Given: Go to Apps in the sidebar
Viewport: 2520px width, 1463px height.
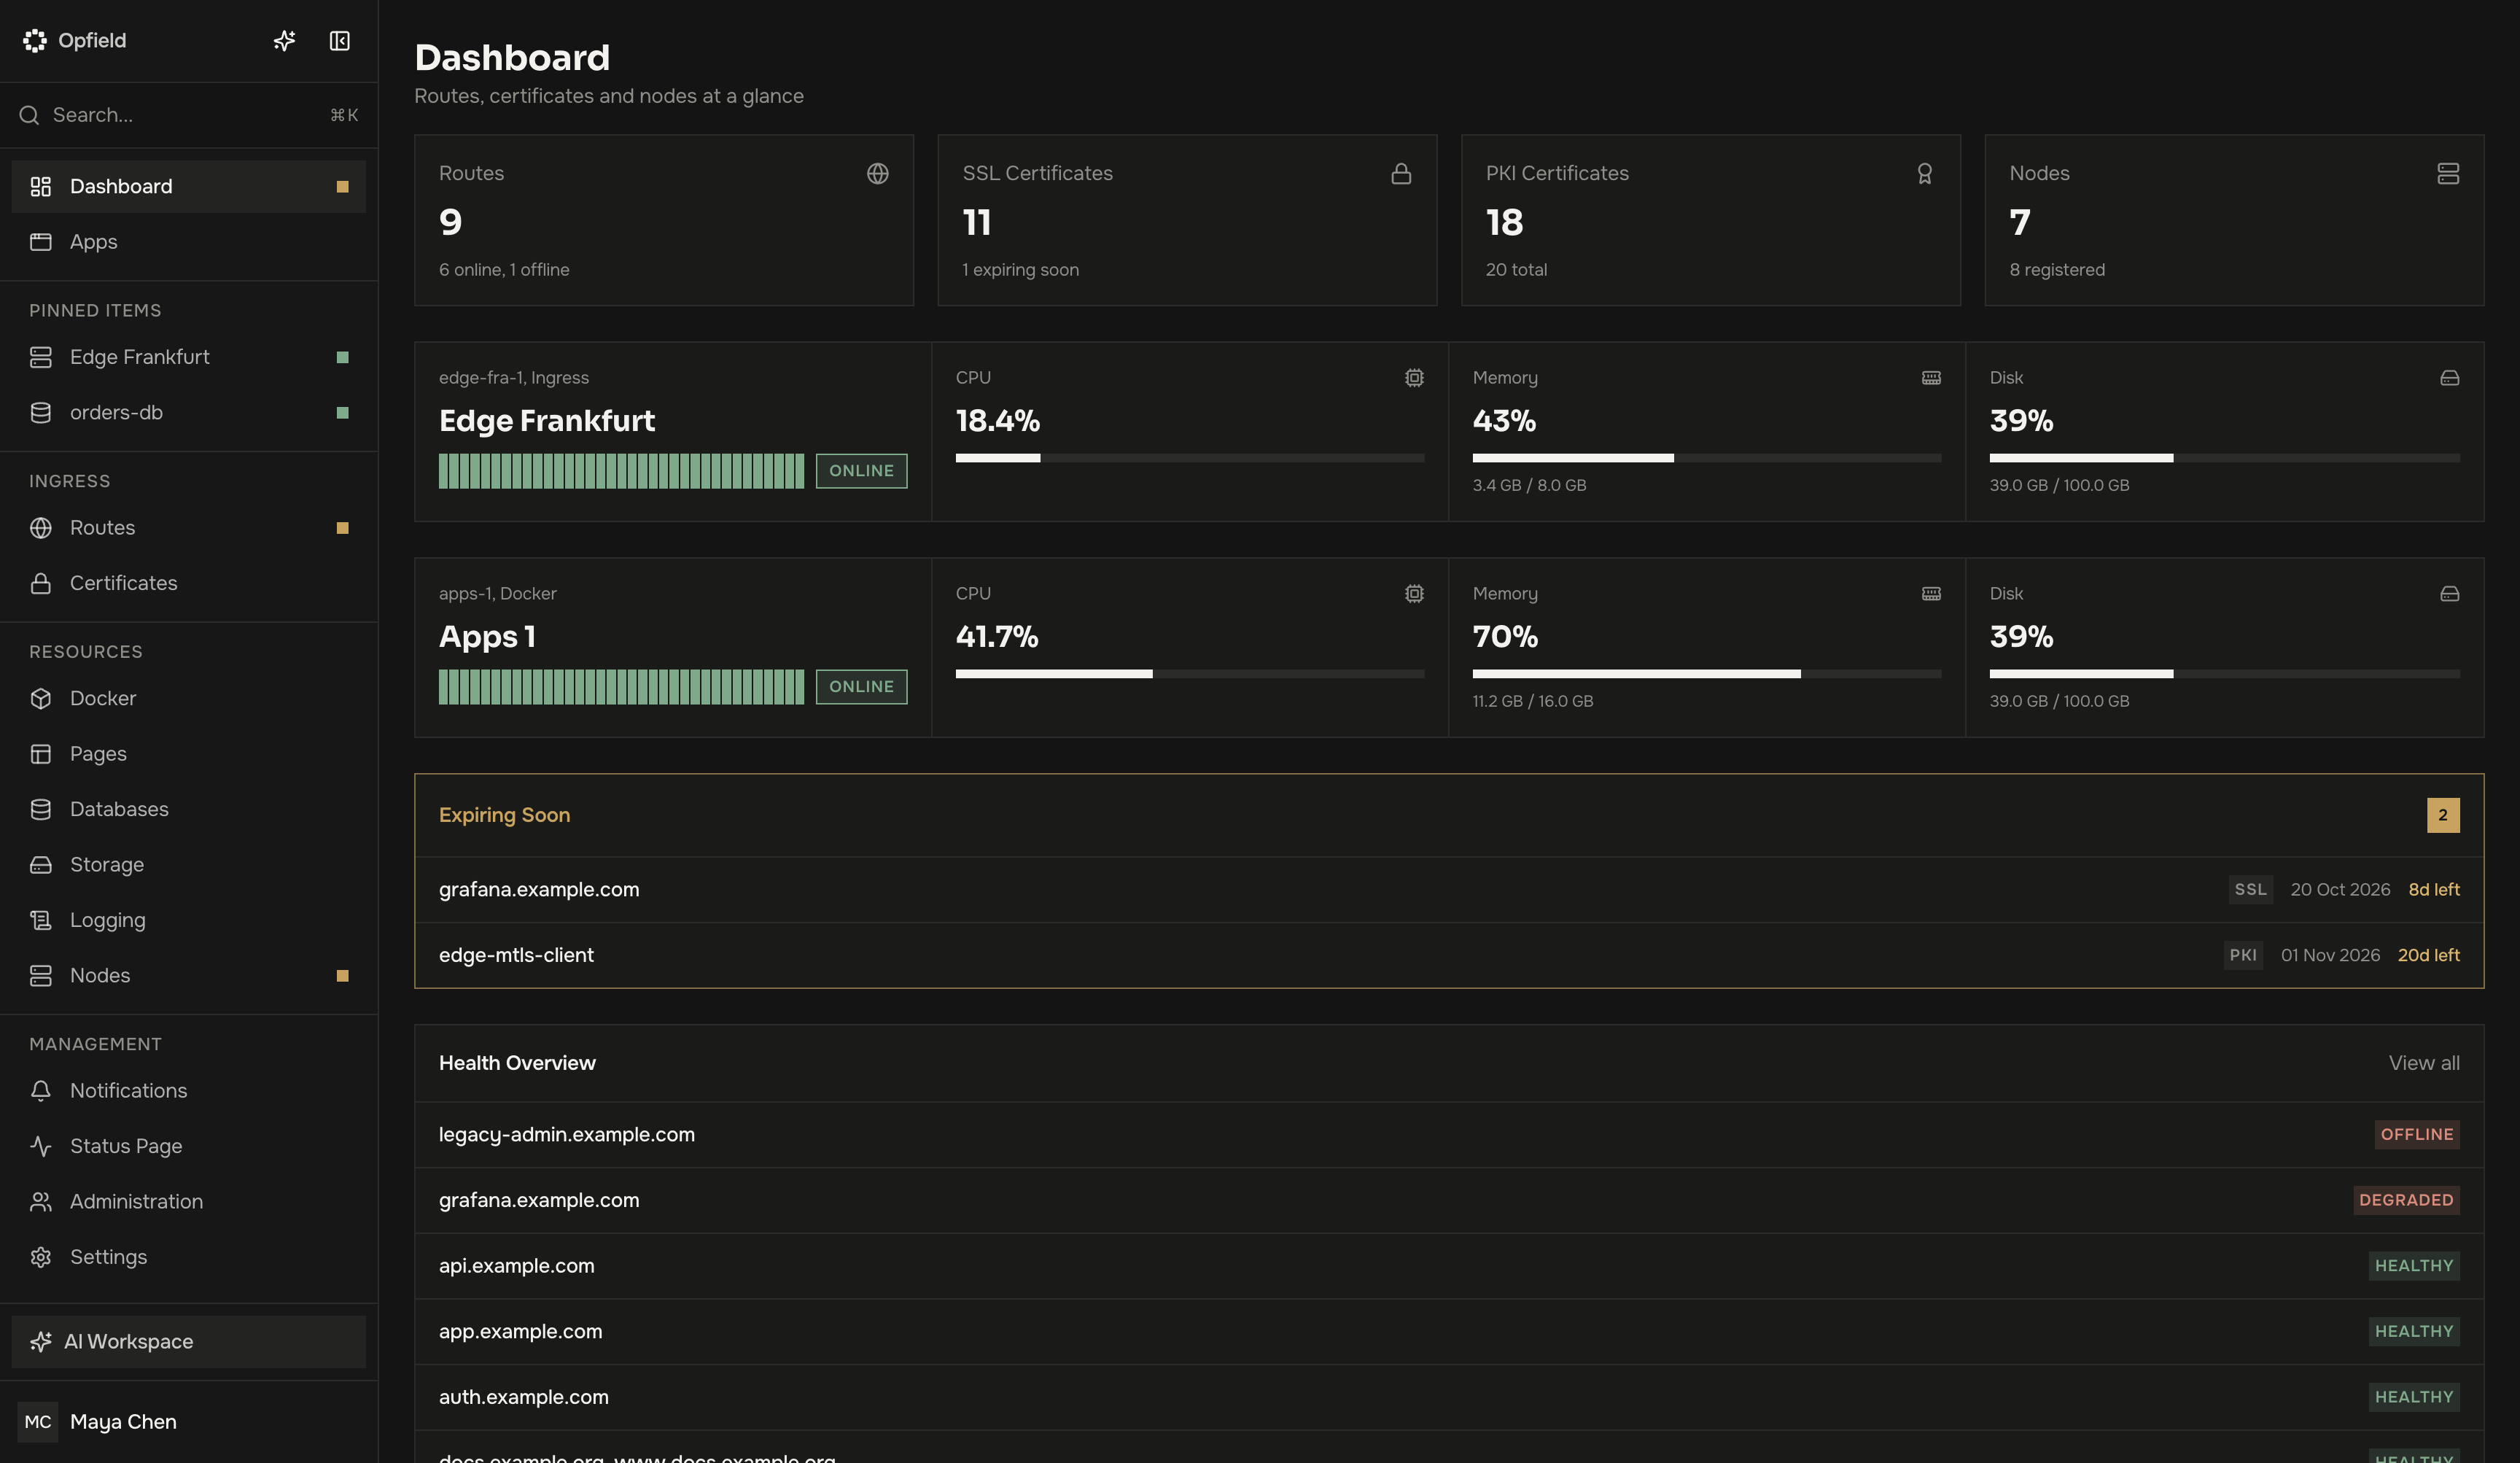Looking at the screenshot, I should tap(188, 242).
